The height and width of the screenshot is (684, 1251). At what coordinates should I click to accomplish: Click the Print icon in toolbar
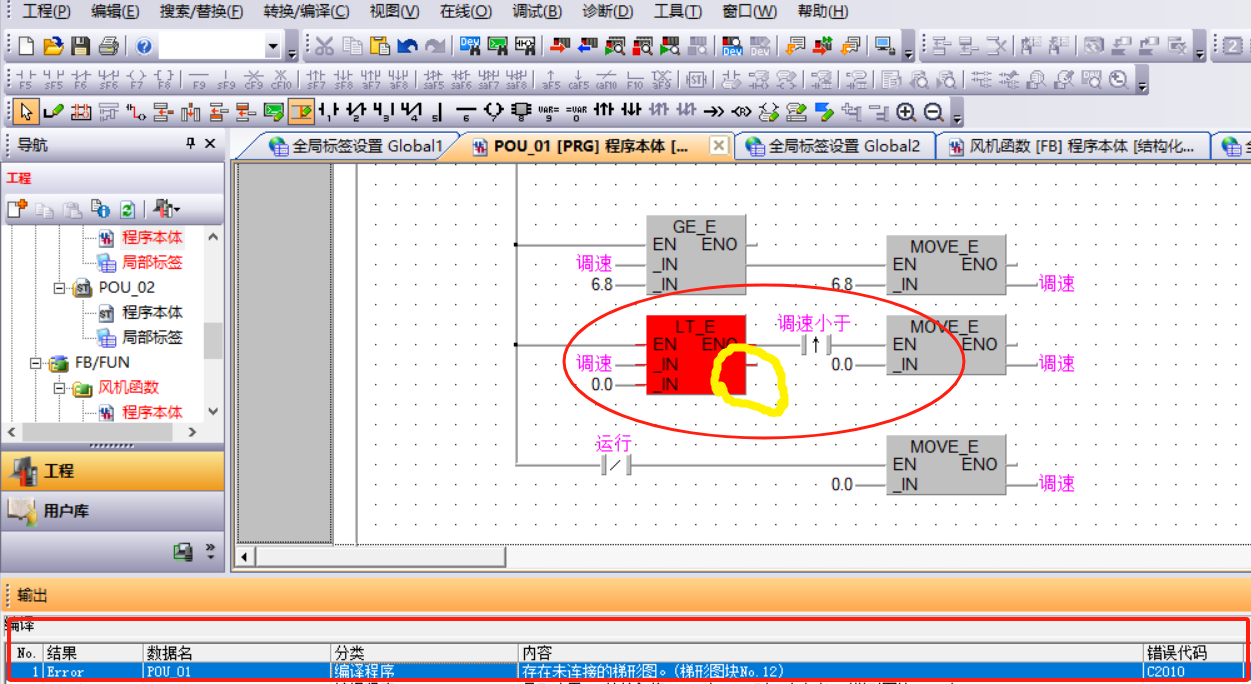109,46
